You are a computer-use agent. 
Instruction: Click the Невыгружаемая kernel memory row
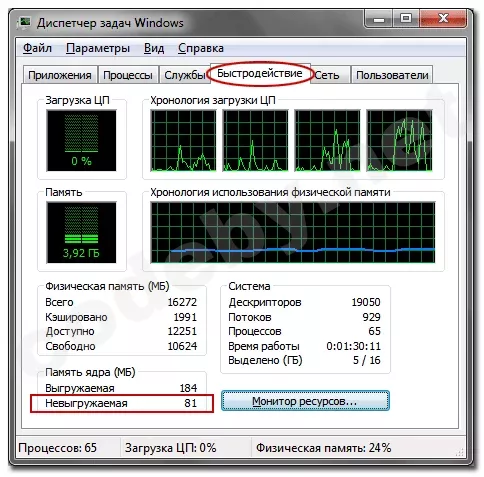122,403
